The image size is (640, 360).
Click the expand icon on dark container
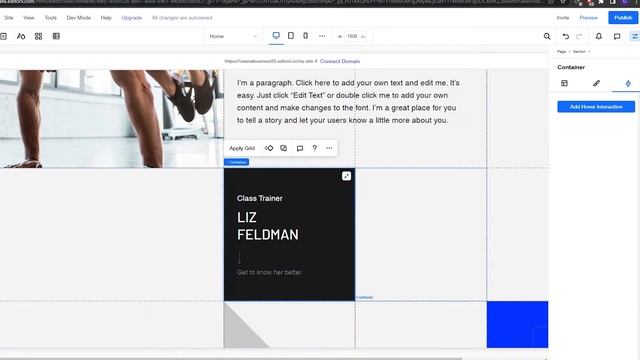(x=346, y=176)
